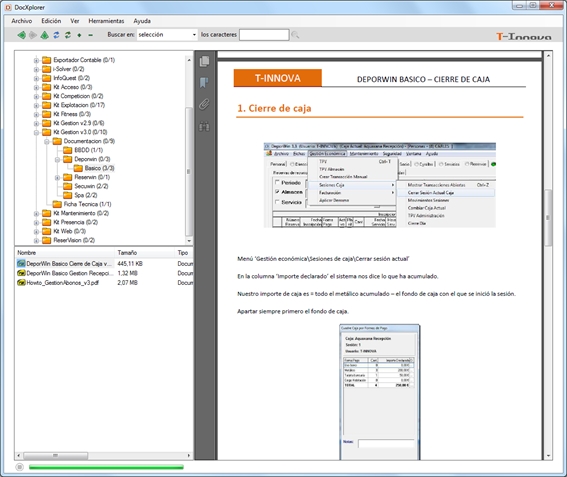
Task: Open the PDF bookmarks panel icon
Action: 204,82
